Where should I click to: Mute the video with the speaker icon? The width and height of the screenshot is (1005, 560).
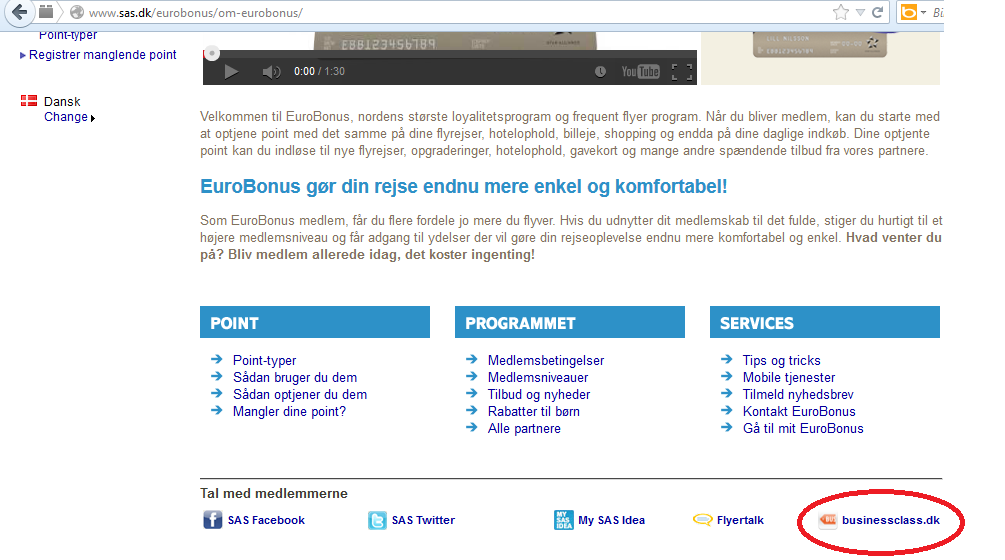(271, 72)
